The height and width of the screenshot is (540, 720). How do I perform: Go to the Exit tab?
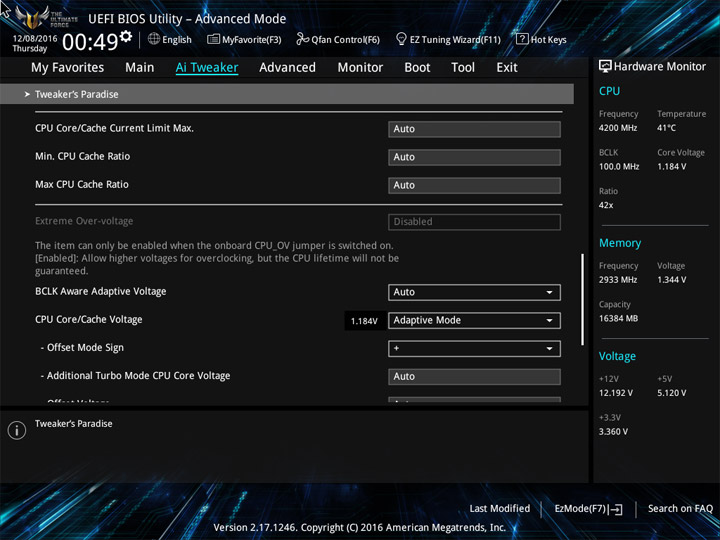point(507,68)
